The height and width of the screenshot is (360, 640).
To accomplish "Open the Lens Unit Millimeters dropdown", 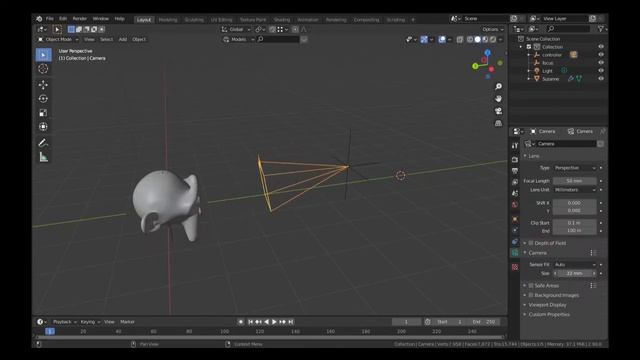I will (x=575, y=190).
